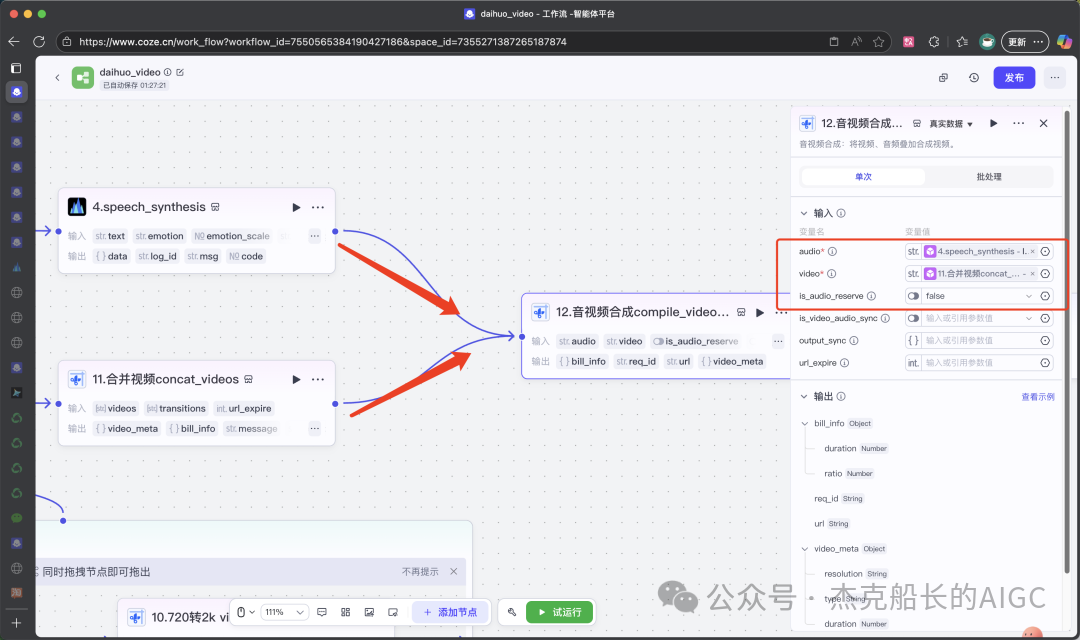Remove the 11.合并视频concat reference tag
1080x640 pixels.
click(x=1032, y=273)
